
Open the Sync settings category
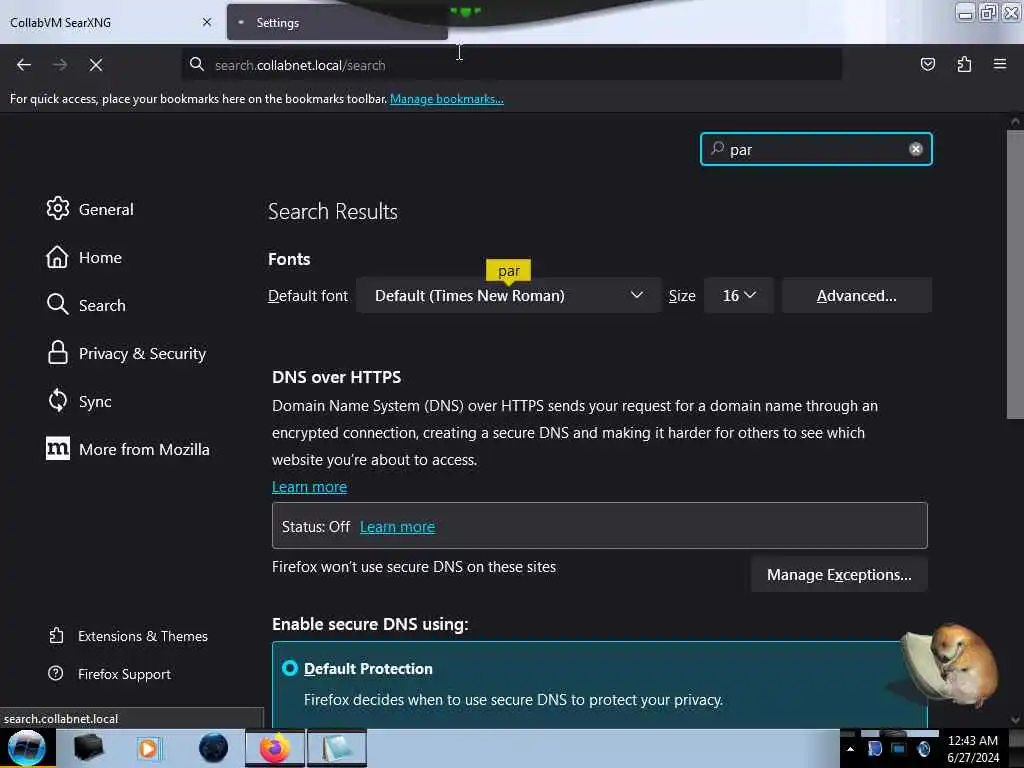tap(95, 402)
